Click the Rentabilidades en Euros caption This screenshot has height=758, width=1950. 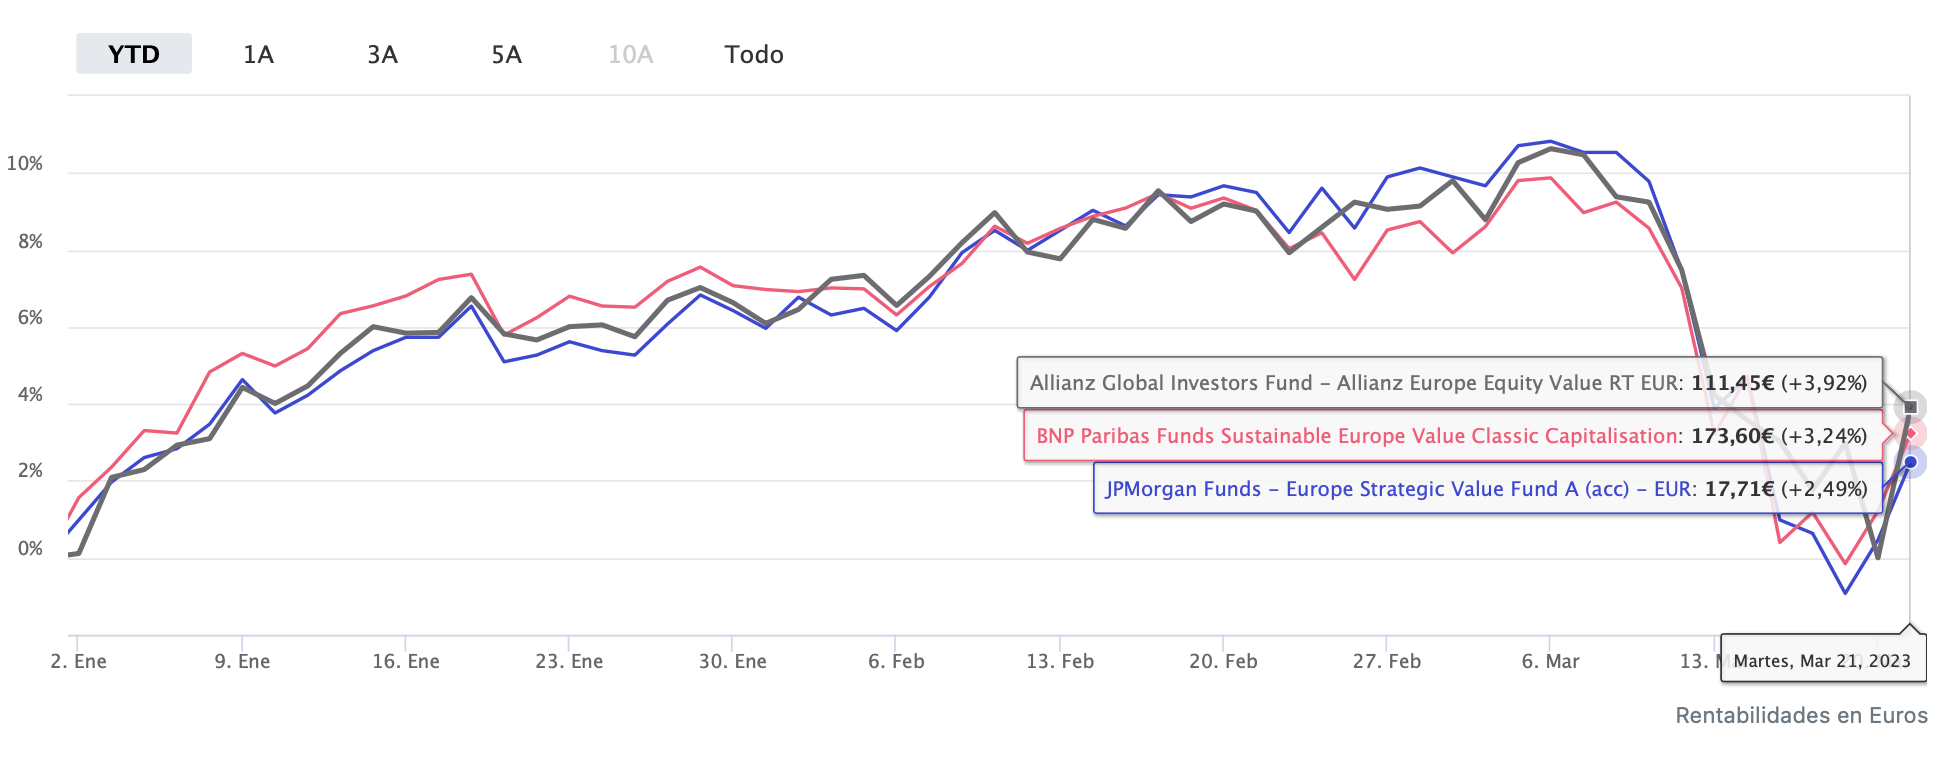click(x=1801, y=715)
